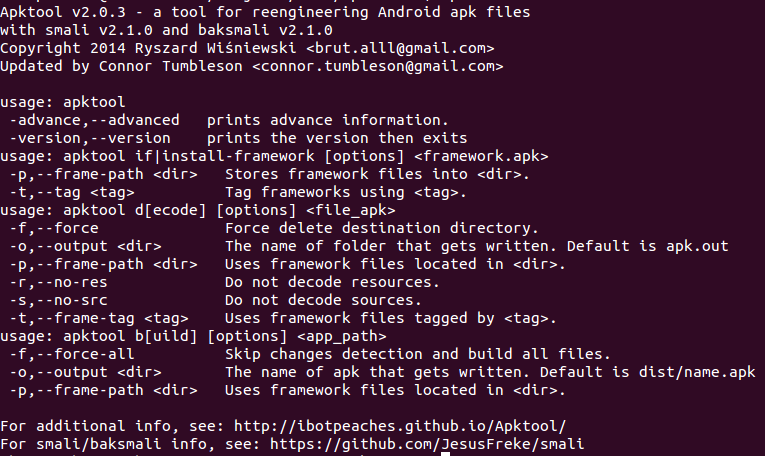The image size is (765, 456).
Task: Click the 'Default is apk.out' text
Action: 647,246
